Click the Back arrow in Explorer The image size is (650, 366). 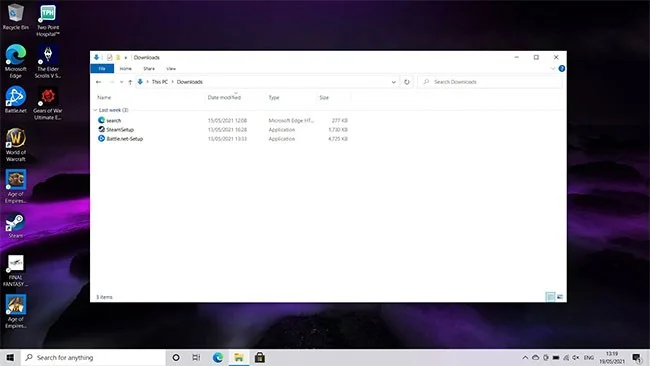98,82
